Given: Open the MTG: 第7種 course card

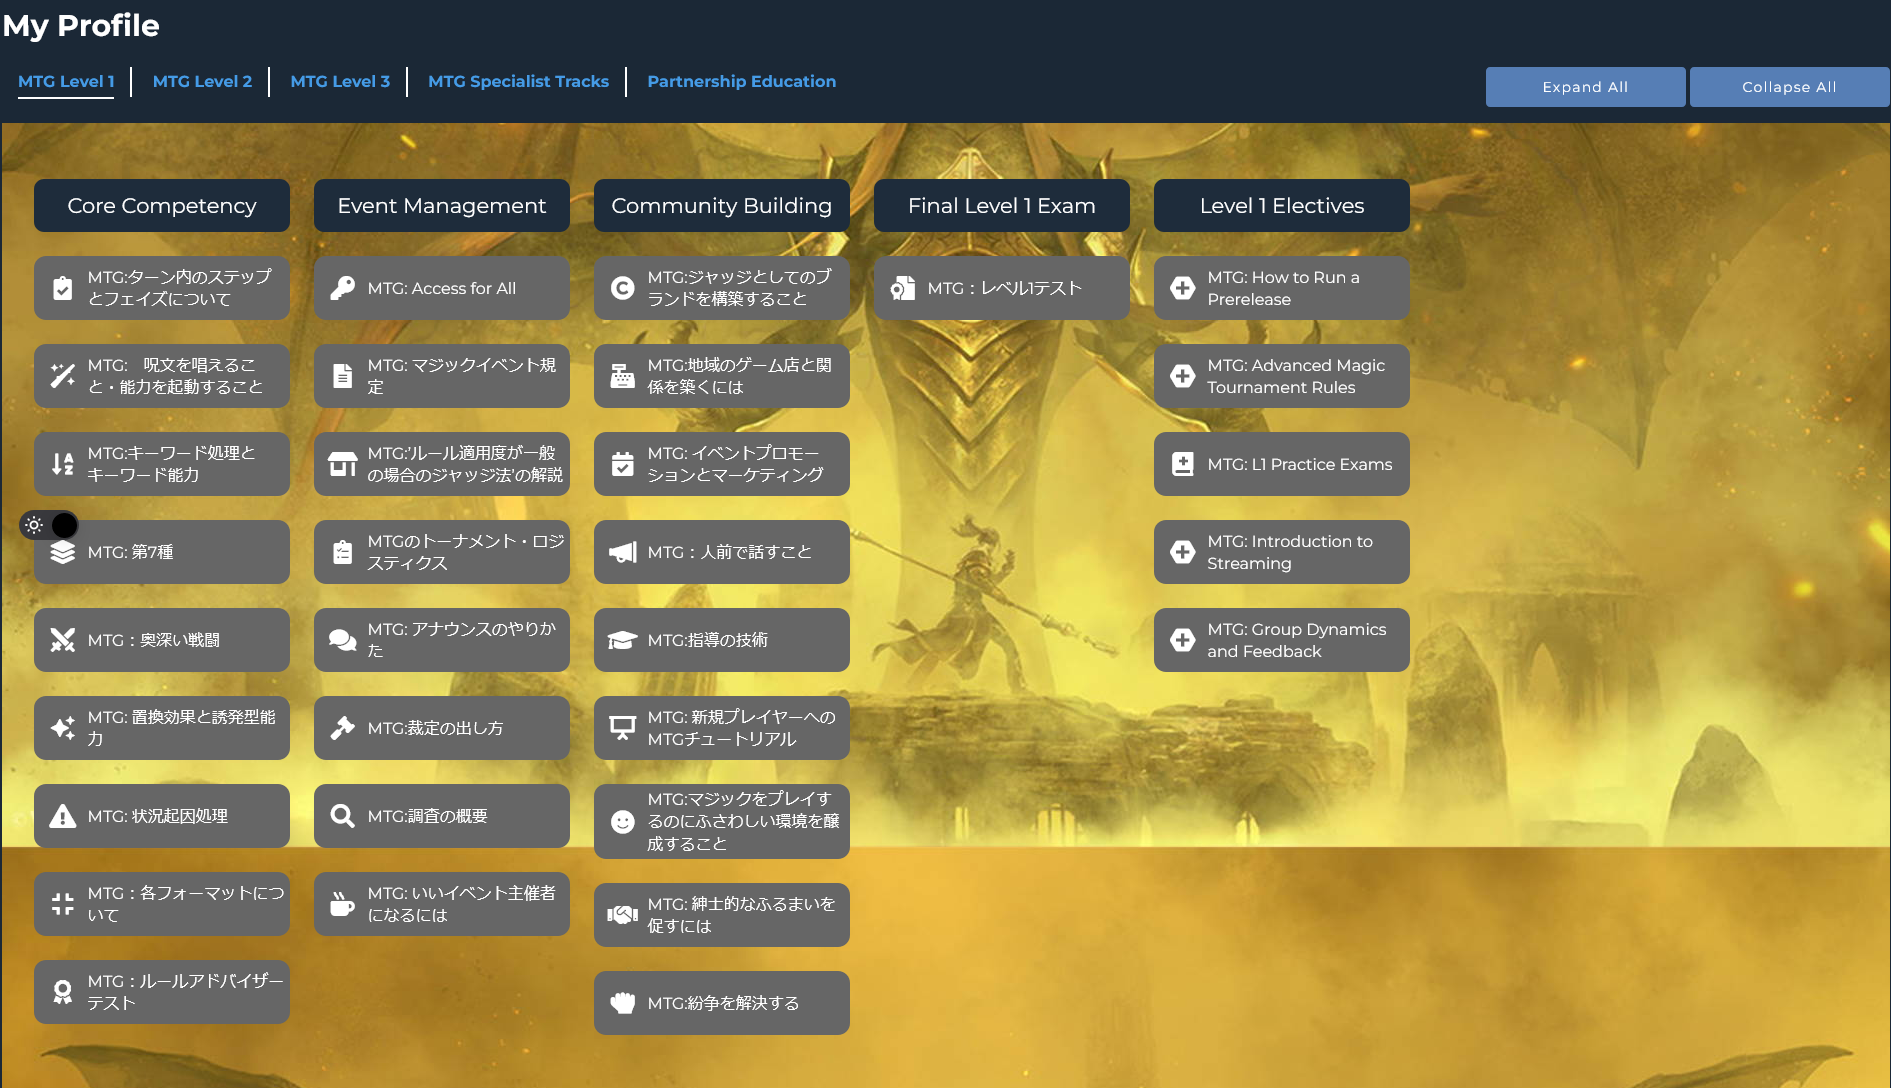Looking at the screenshot, I should tap(162, 552).
